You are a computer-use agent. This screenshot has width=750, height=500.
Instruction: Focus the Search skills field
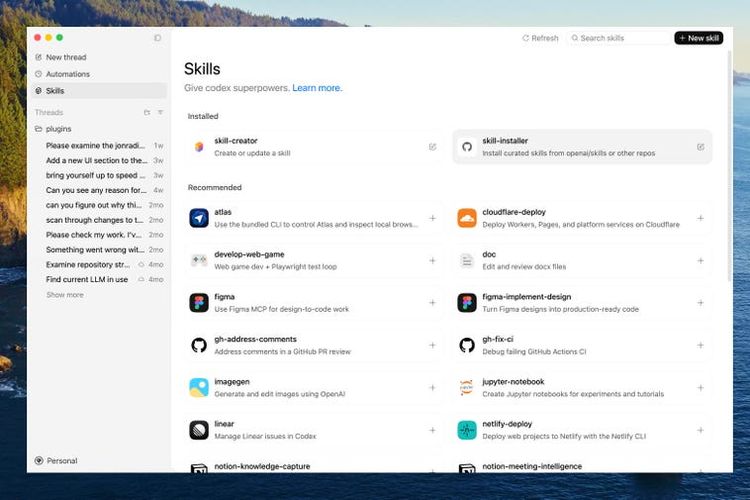pos(620,38)
